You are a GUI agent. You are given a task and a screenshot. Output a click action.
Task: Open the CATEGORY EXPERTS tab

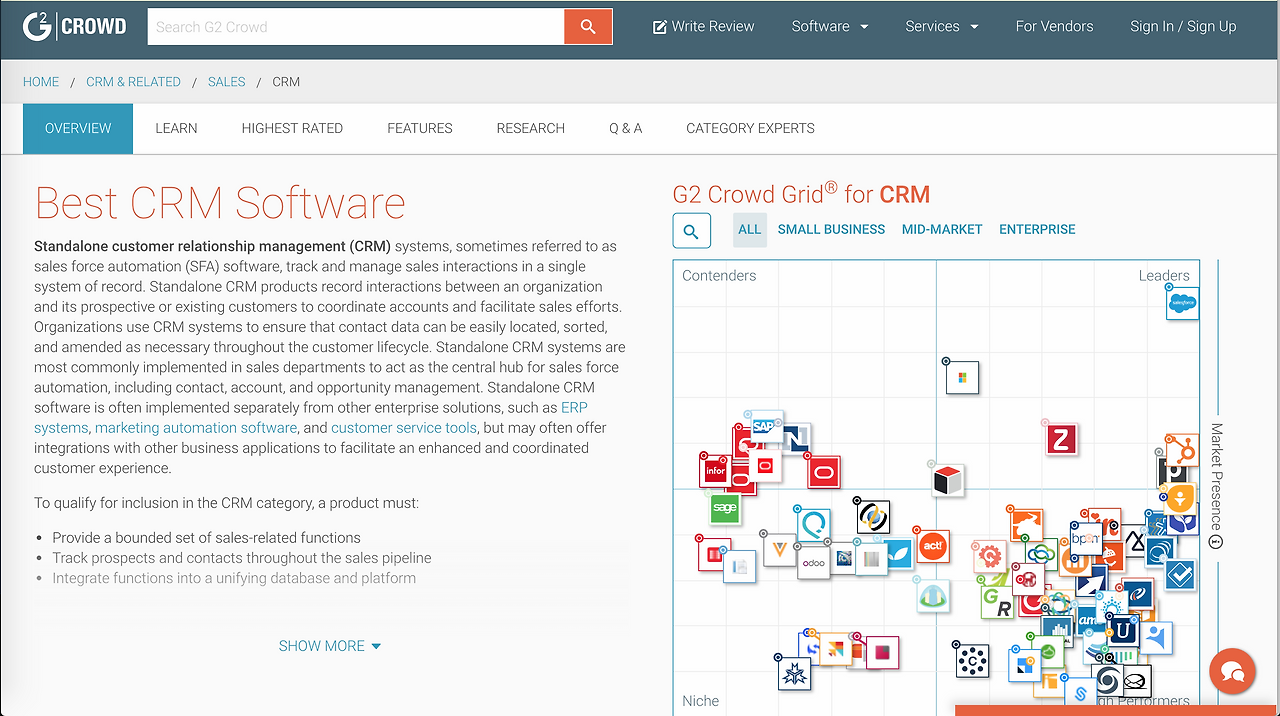point(750,128)
